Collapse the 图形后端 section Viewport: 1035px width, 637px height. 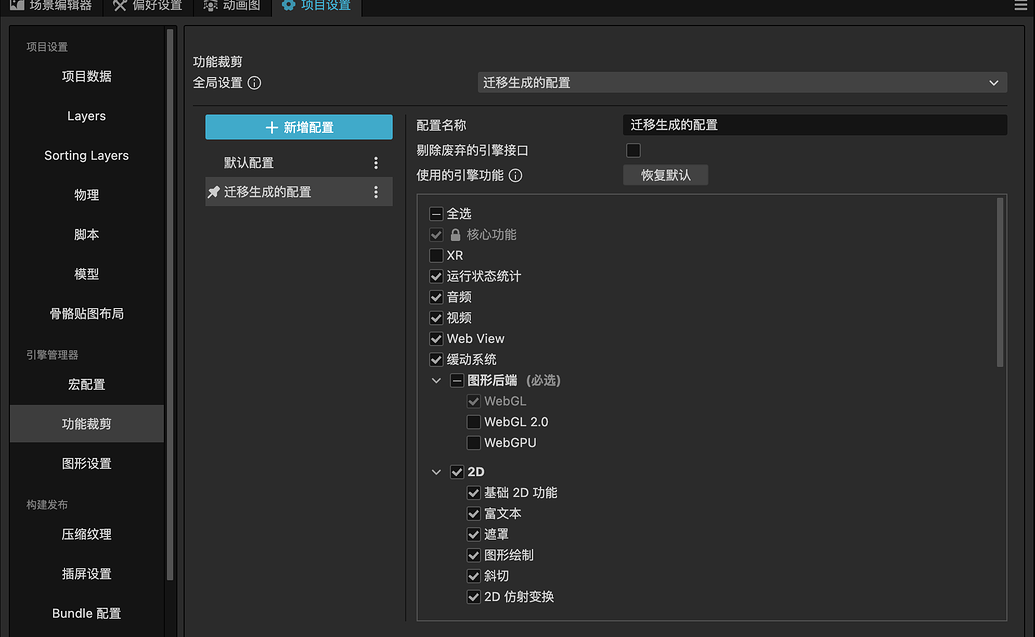435,380
